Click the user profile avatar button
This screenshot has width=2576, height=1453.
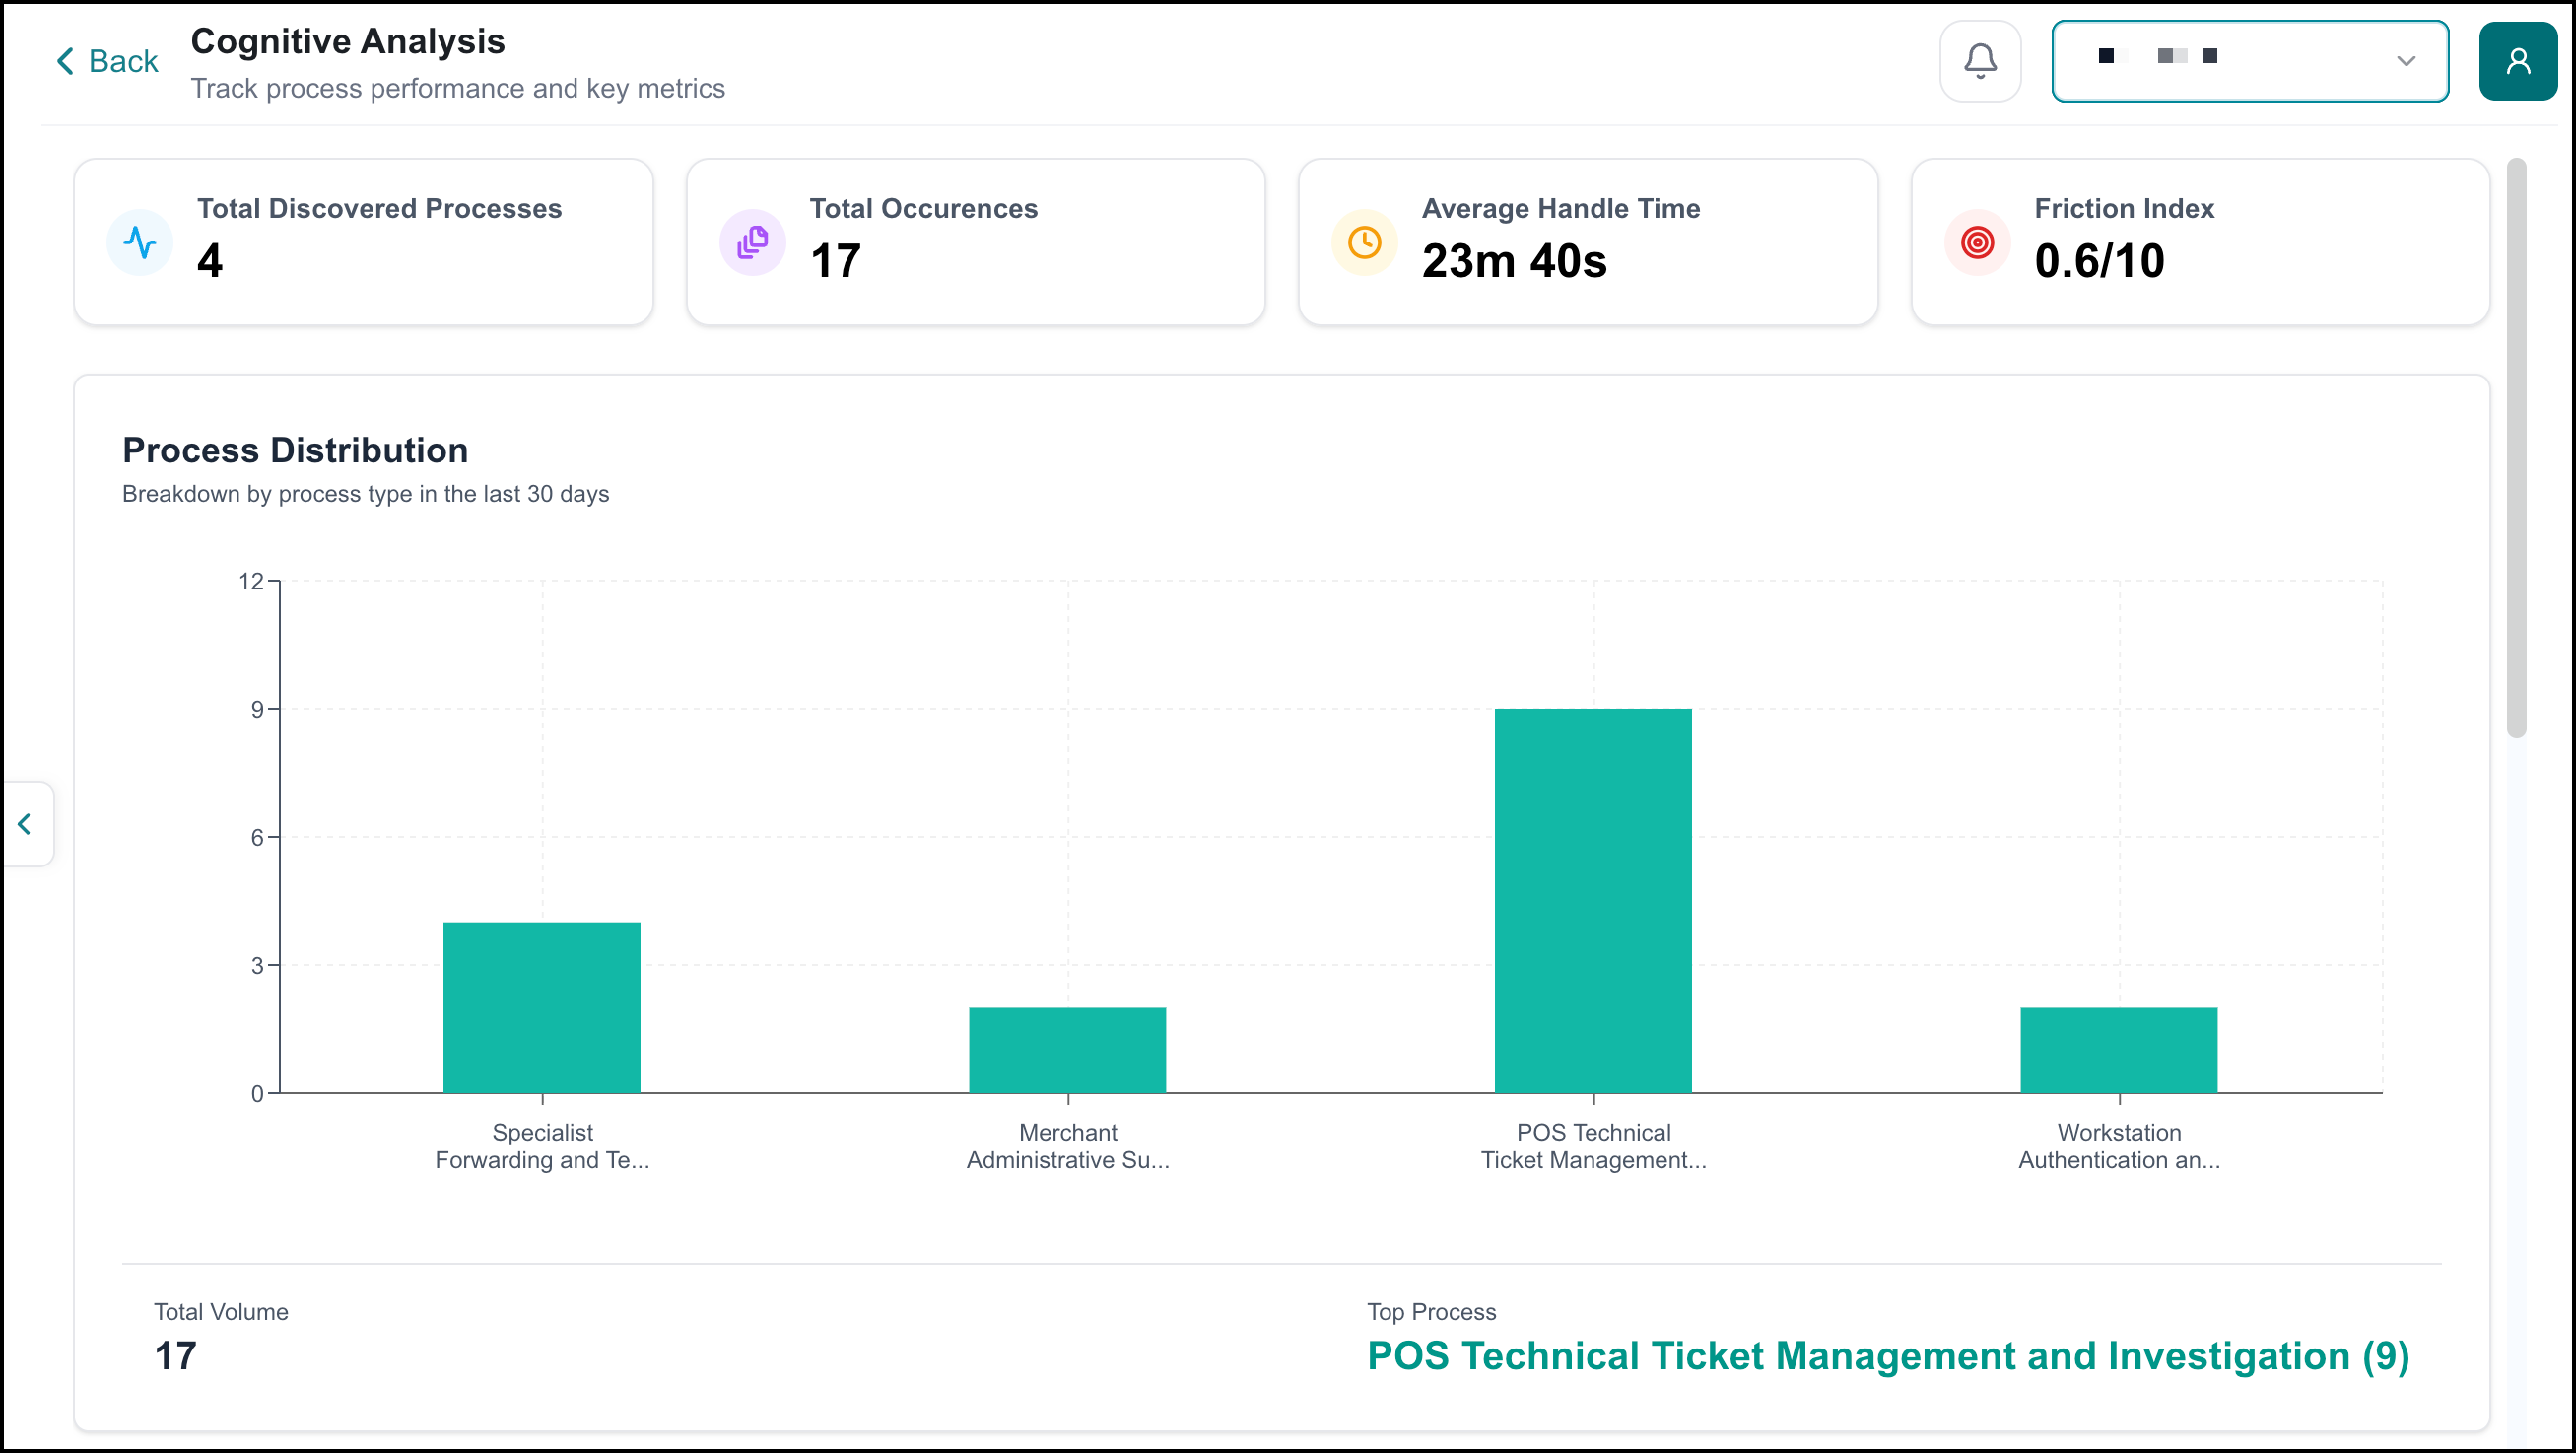coord(2517,61)
